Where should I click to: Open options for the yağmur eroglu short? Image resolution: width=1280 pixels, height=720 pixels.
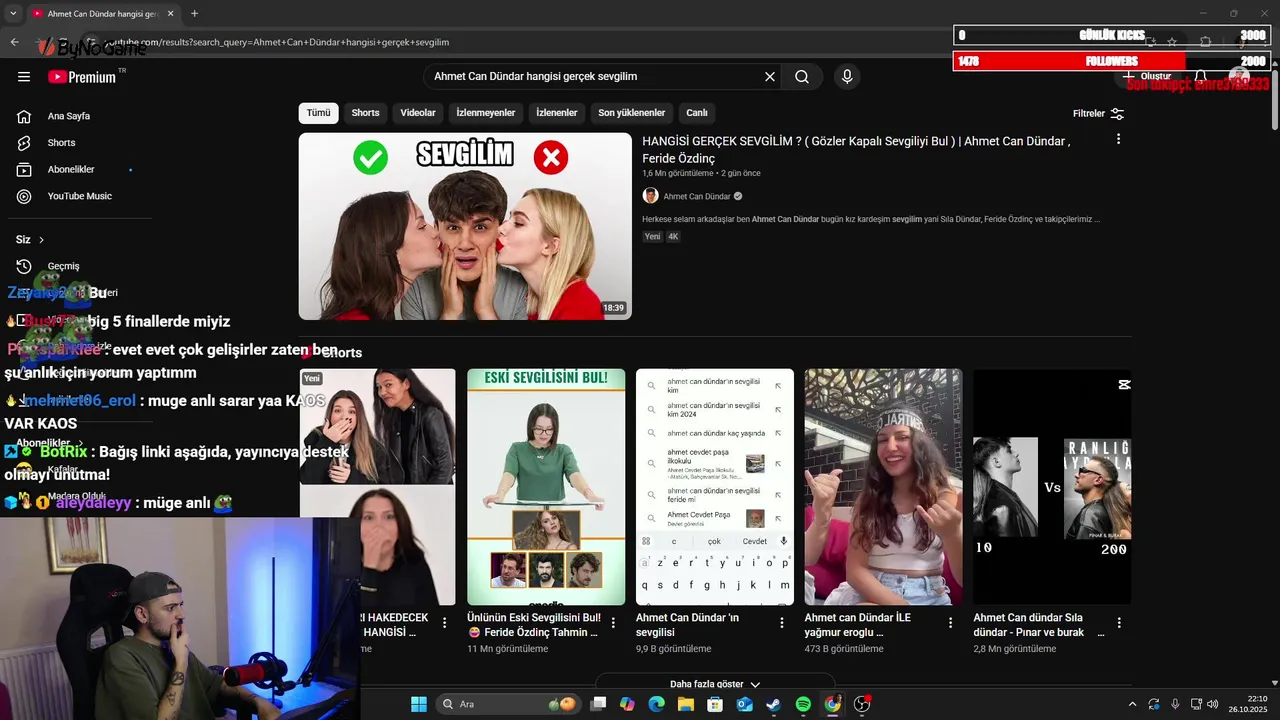pyautogui.click(x=951, y=622)
